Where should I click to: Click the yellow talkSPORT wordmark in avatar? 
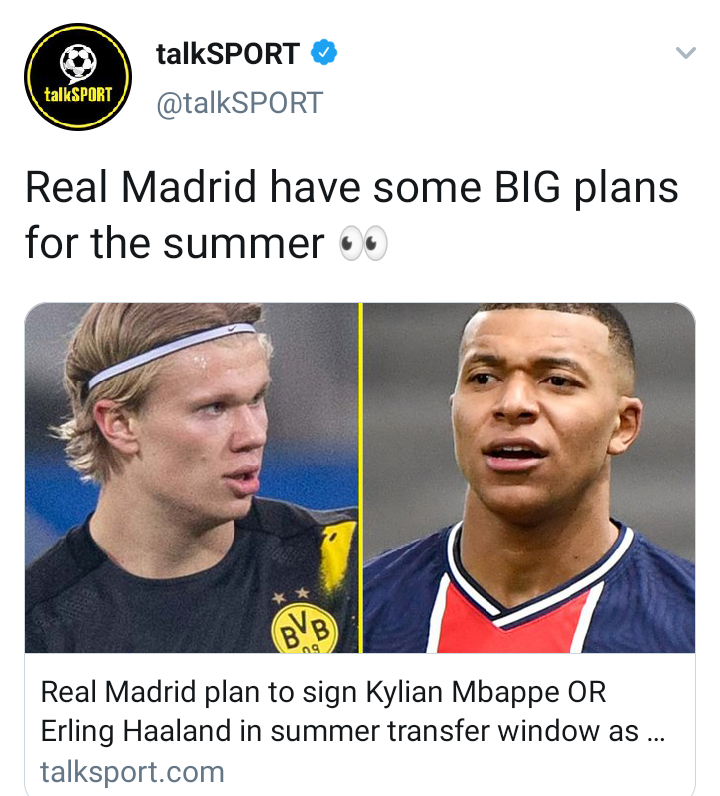click(78, 94)
